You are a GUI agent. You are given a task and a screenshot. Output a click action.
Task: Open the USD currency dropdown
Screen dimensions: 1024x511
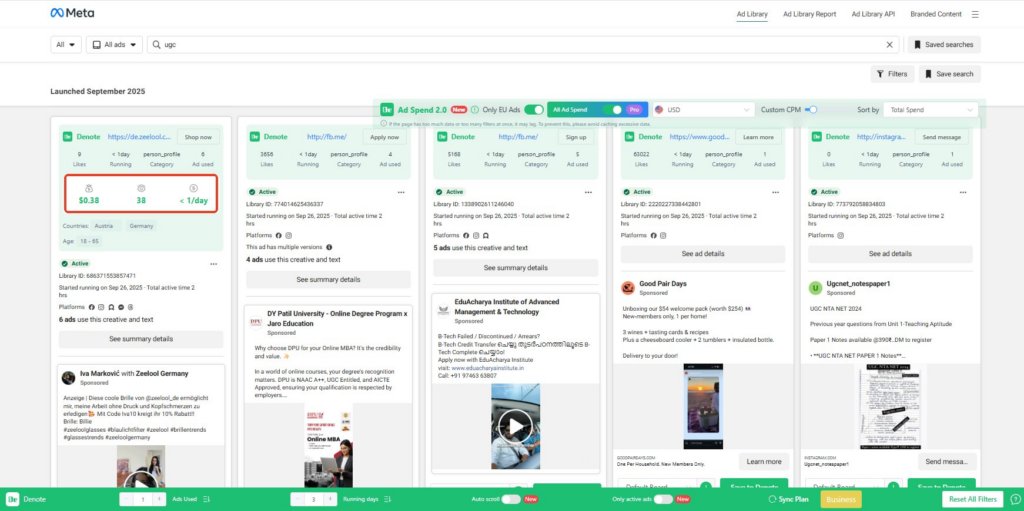tap(700, 110)
